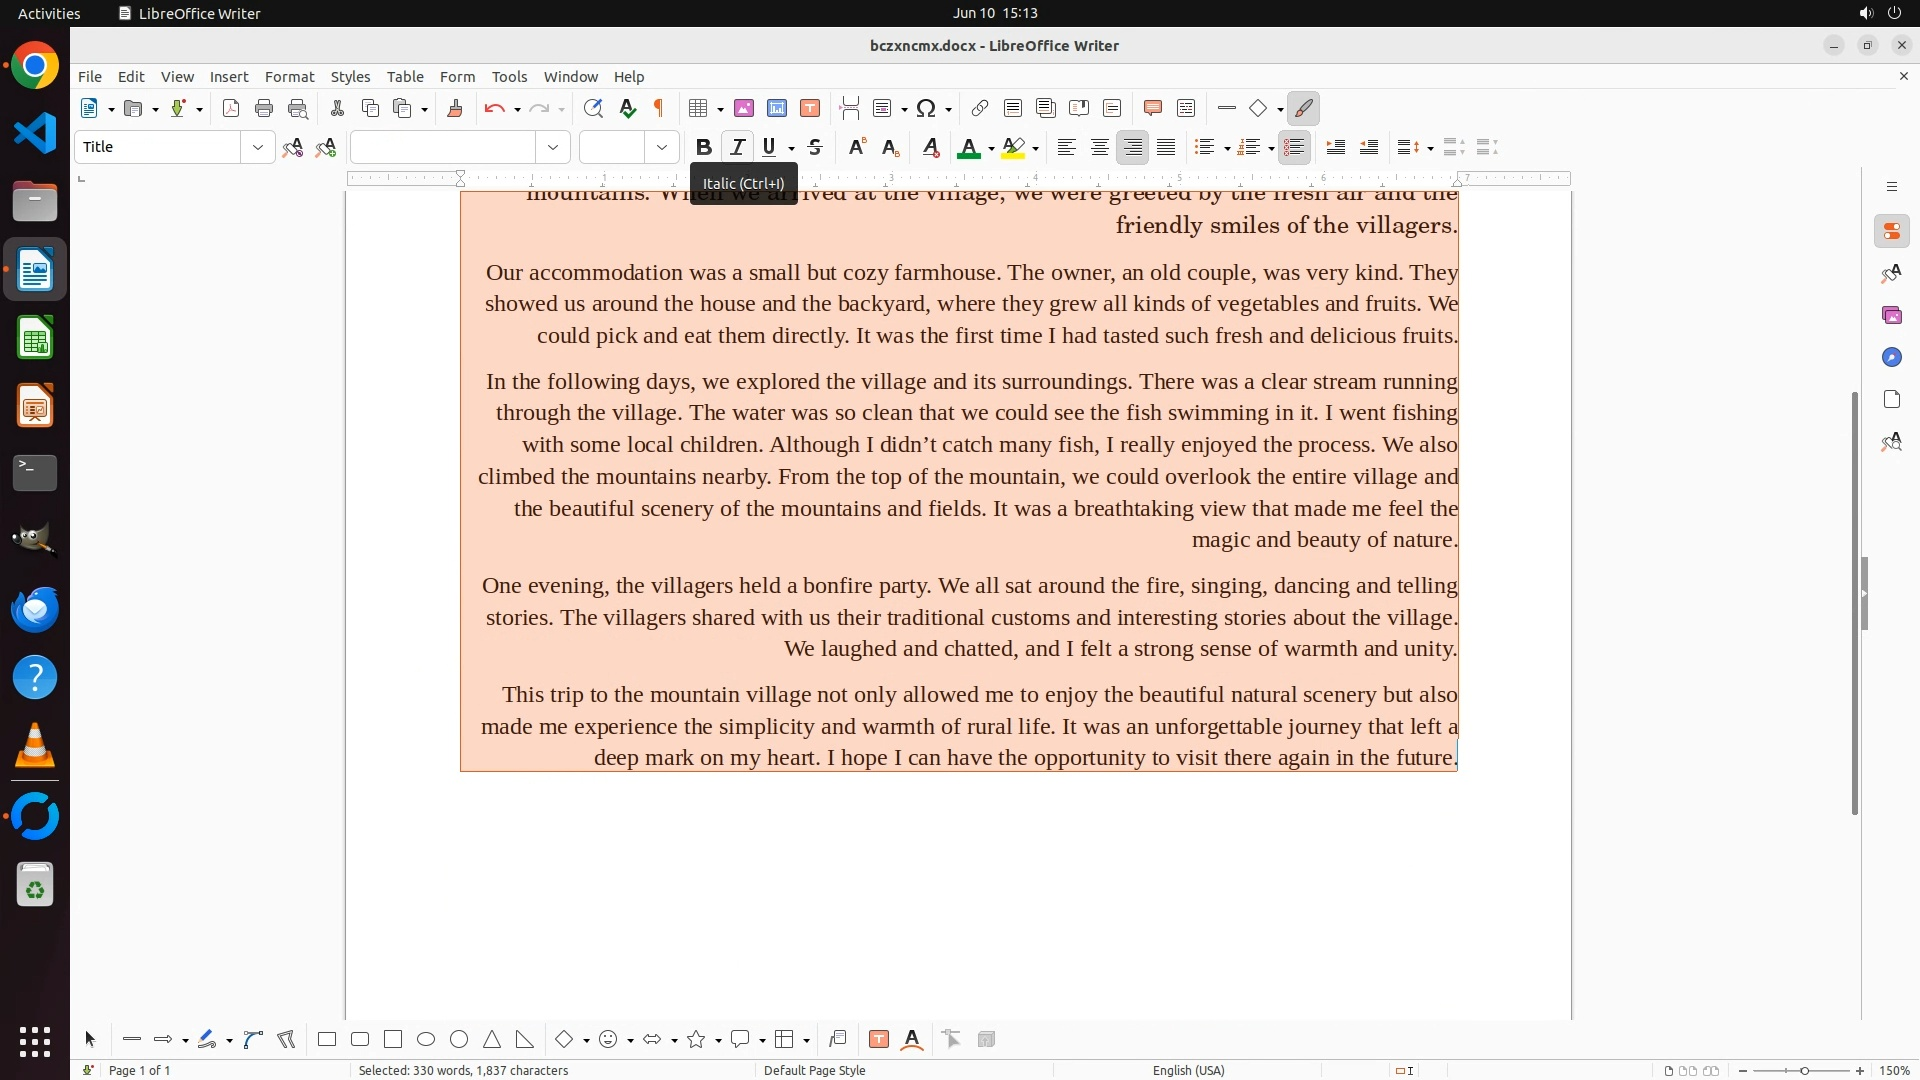Open the font name dropdown list
The width and height of the screenshot is (1920, 1080).
pos(553,148)
